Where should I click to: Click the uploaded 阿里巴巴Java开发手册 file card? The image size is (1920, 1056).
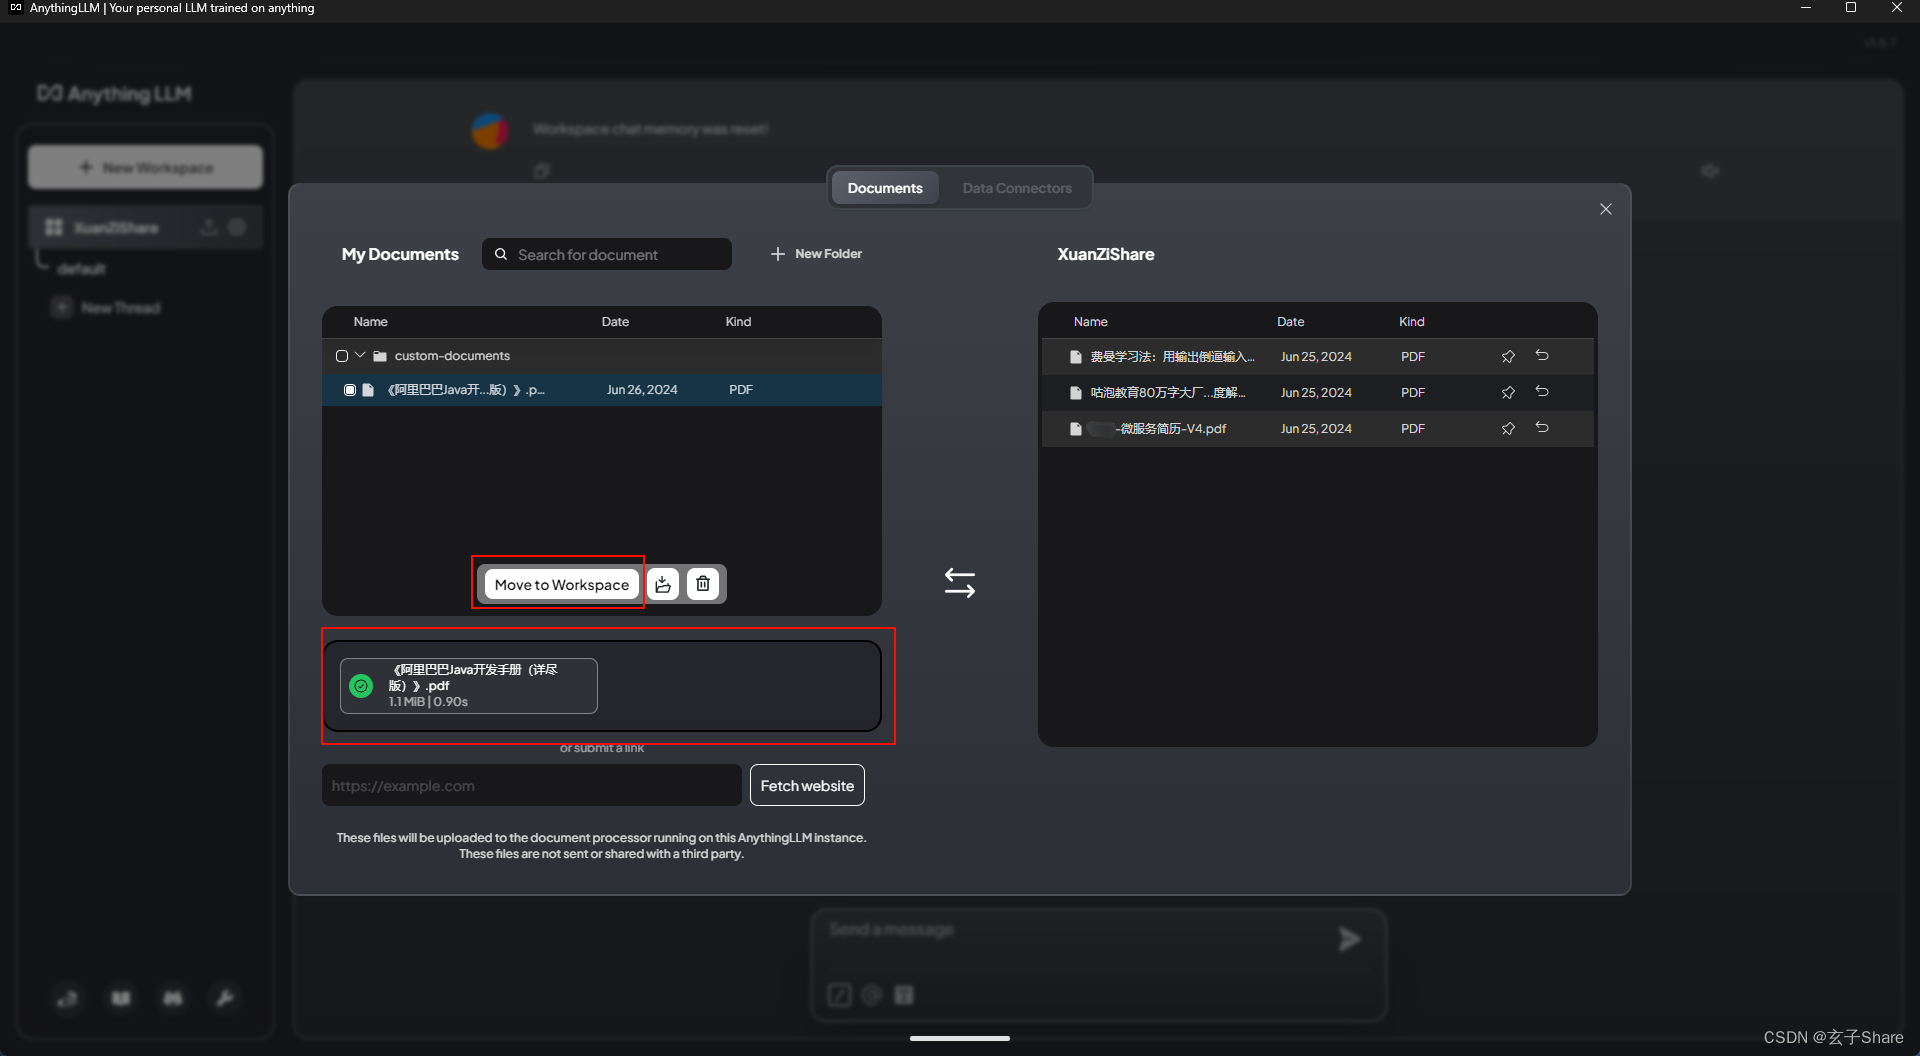pyautogui.click(x=469, y=686)
